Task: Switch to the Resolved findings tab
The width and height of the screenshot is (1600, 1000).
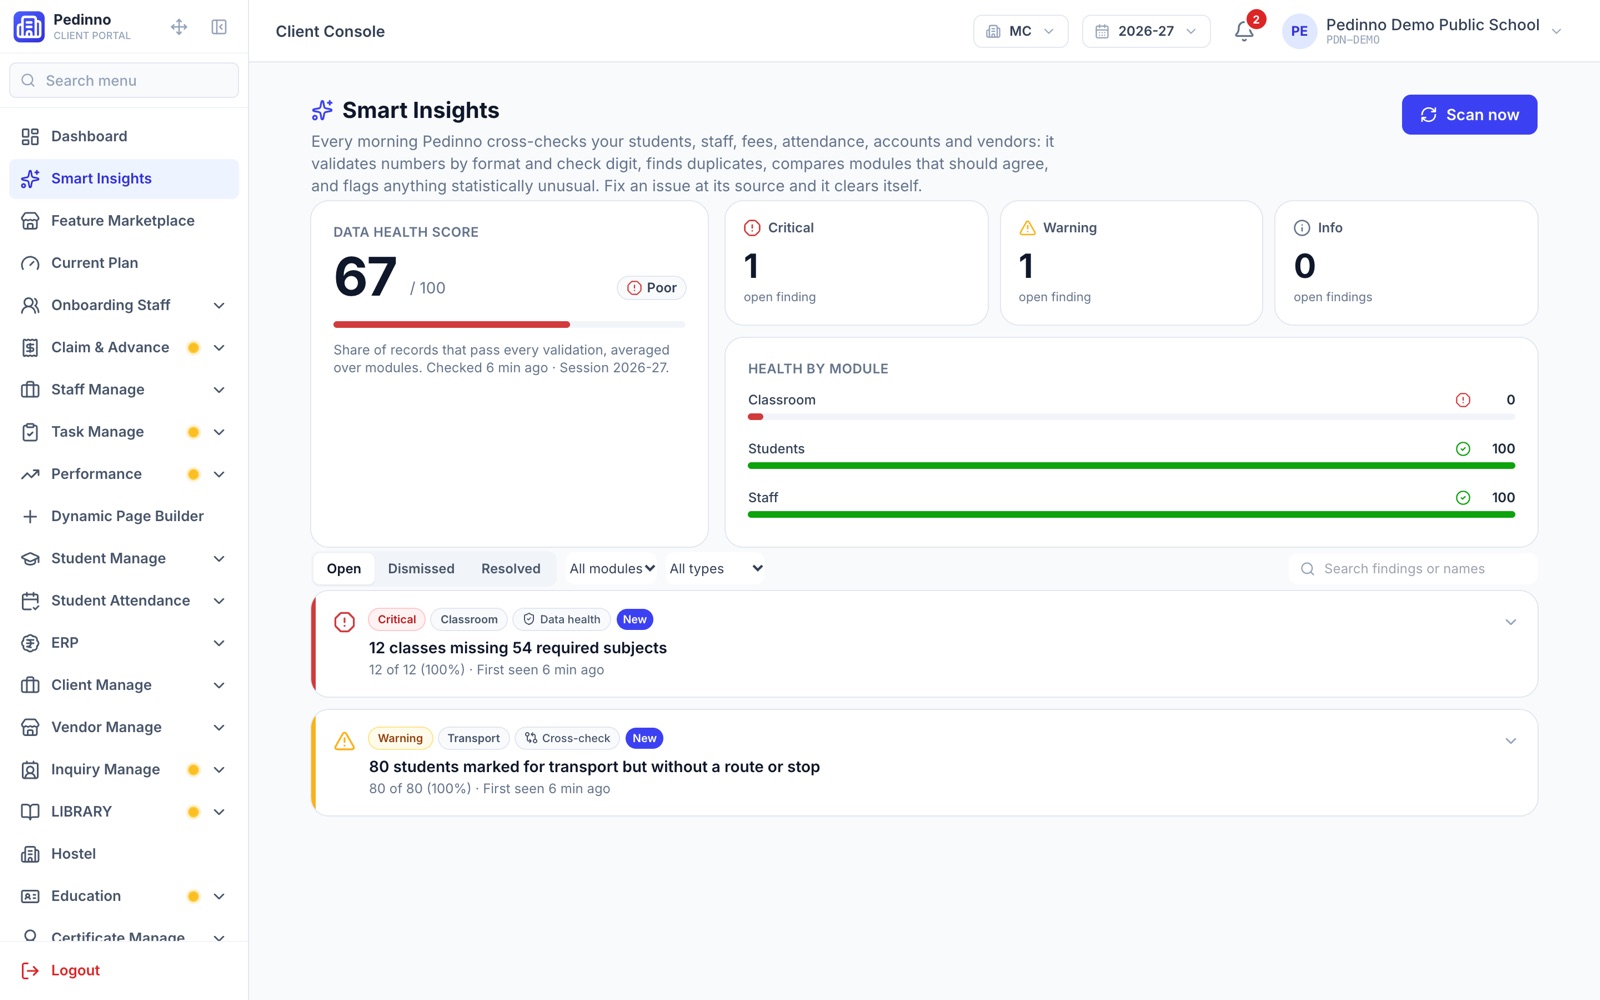Action: click(511, 569)
